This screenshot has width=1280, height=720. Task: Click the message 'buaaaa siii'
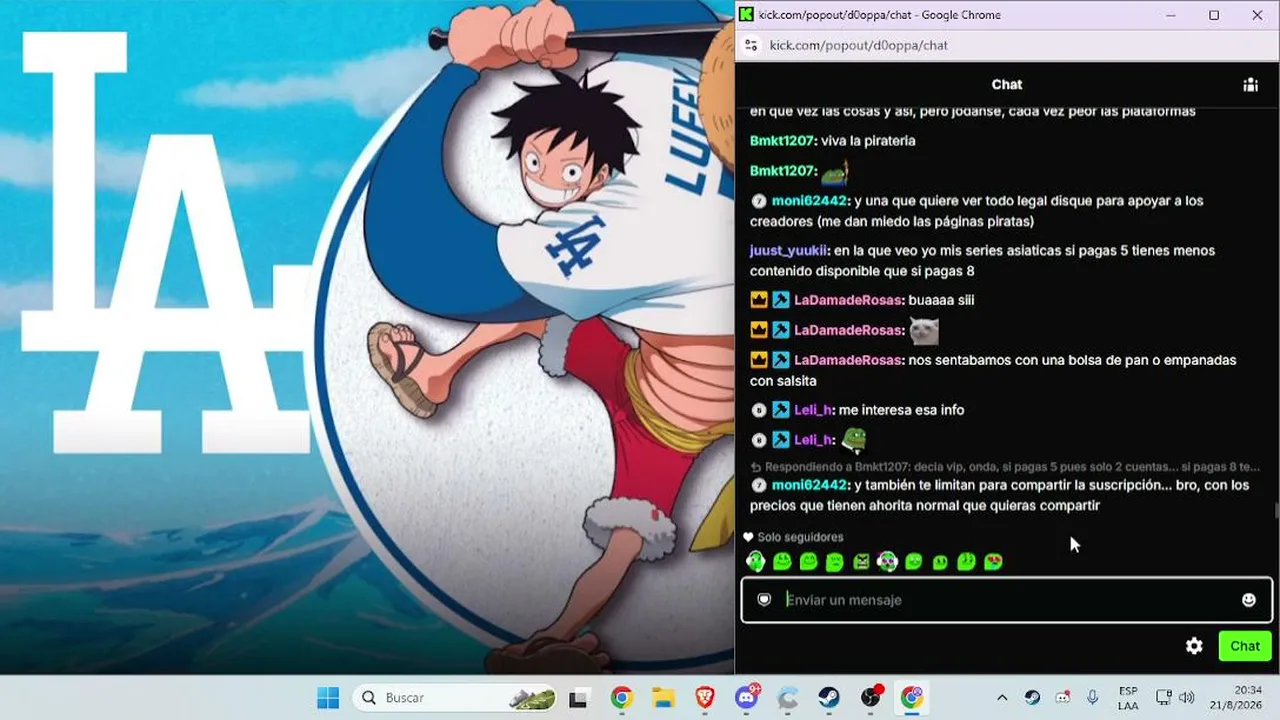click(x=941, y=300)
